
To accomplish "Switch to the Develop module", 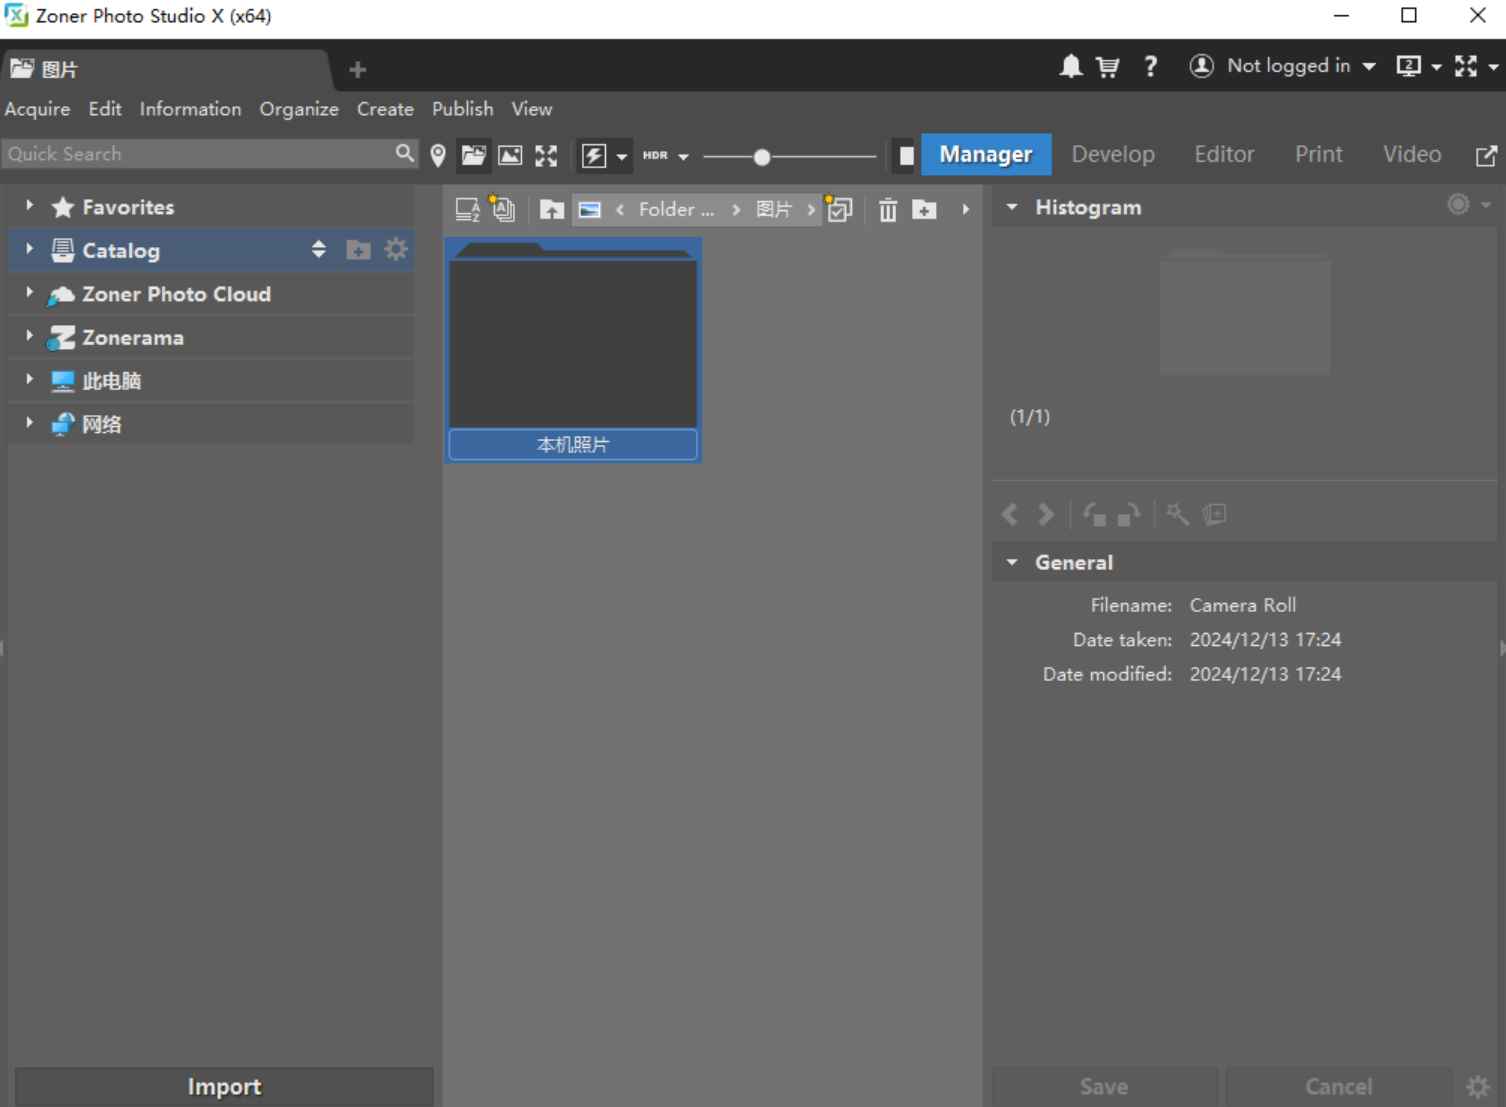I will click(x=1113, y=154).
